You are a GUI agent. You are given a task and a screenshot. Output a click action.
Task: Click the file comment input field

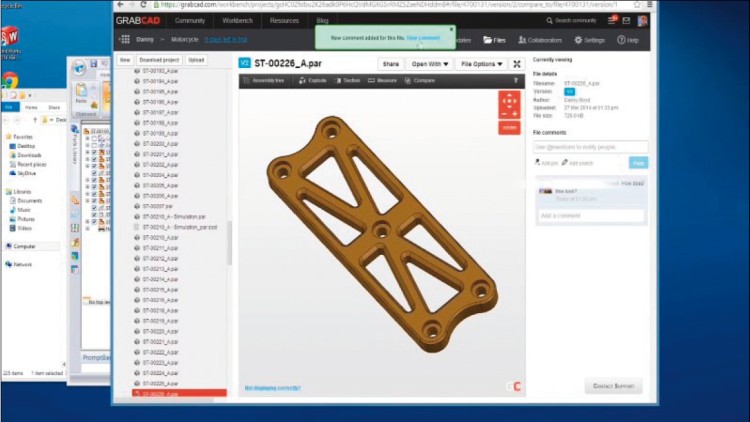[x=590, y=147]
